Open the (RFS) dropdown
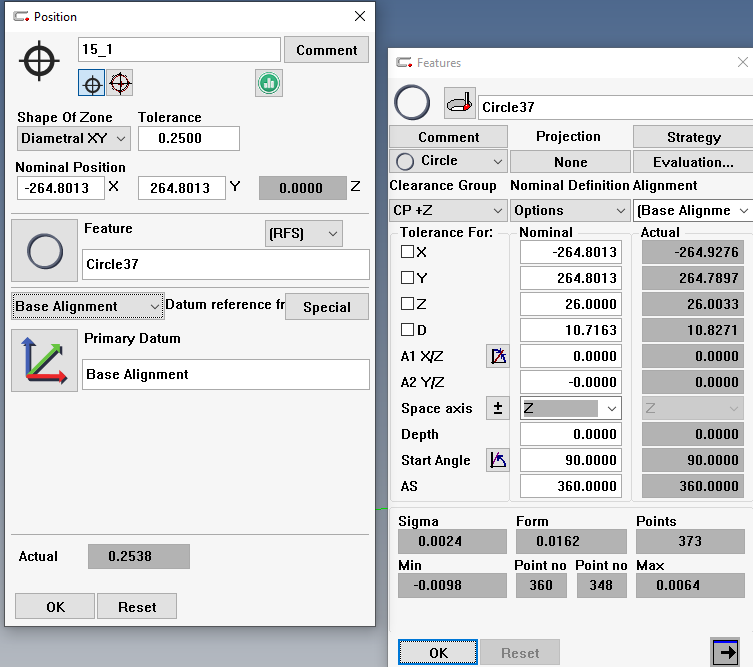The height and width of the screenshot is (667, 753). [303, 234]
